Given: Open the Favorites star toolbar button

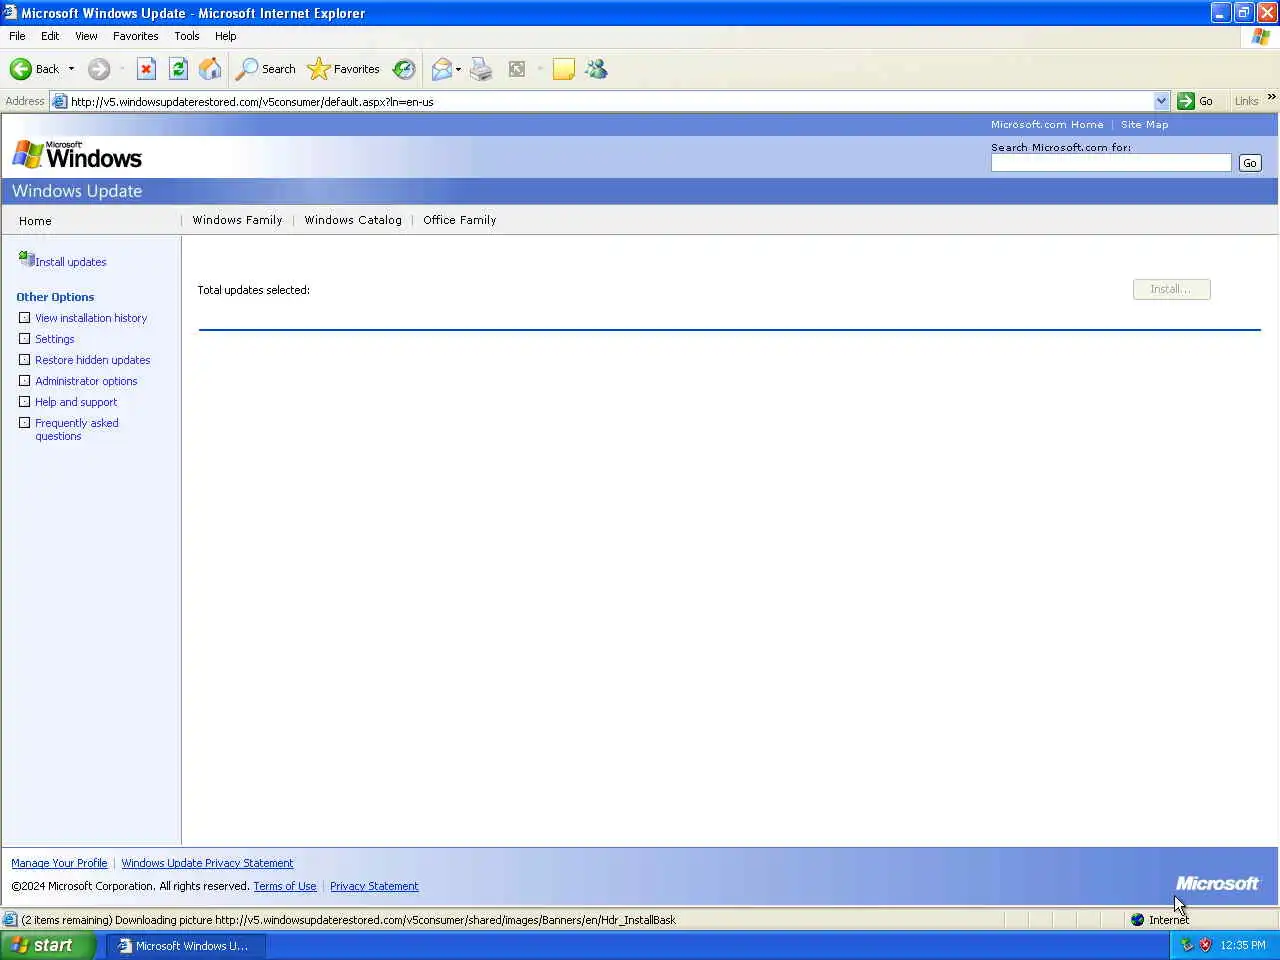Looking at the screenshot, I should (344, 69).
